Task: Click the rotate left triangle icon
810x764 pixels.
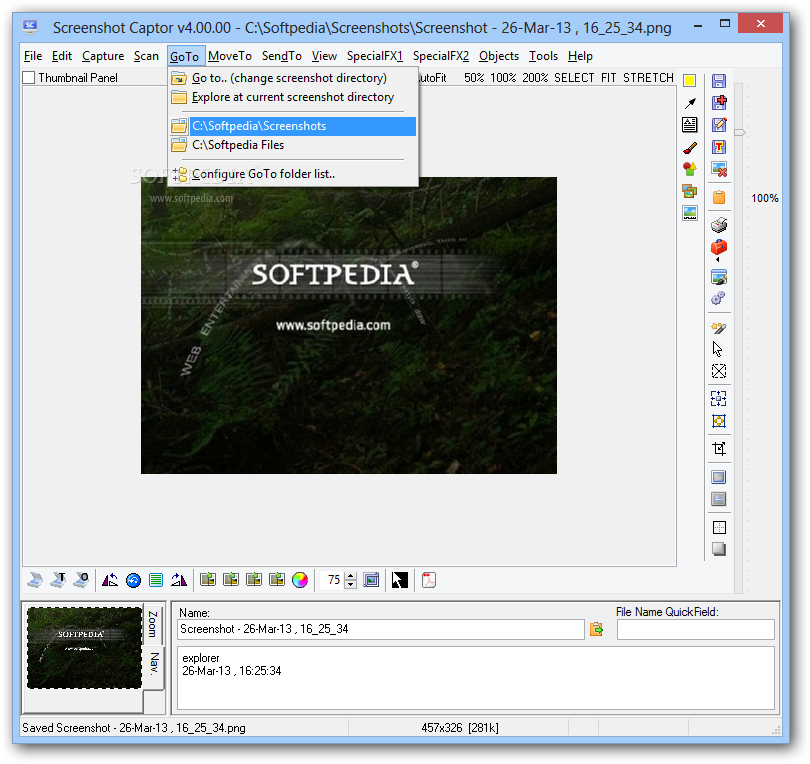Action: pos(110,580)
